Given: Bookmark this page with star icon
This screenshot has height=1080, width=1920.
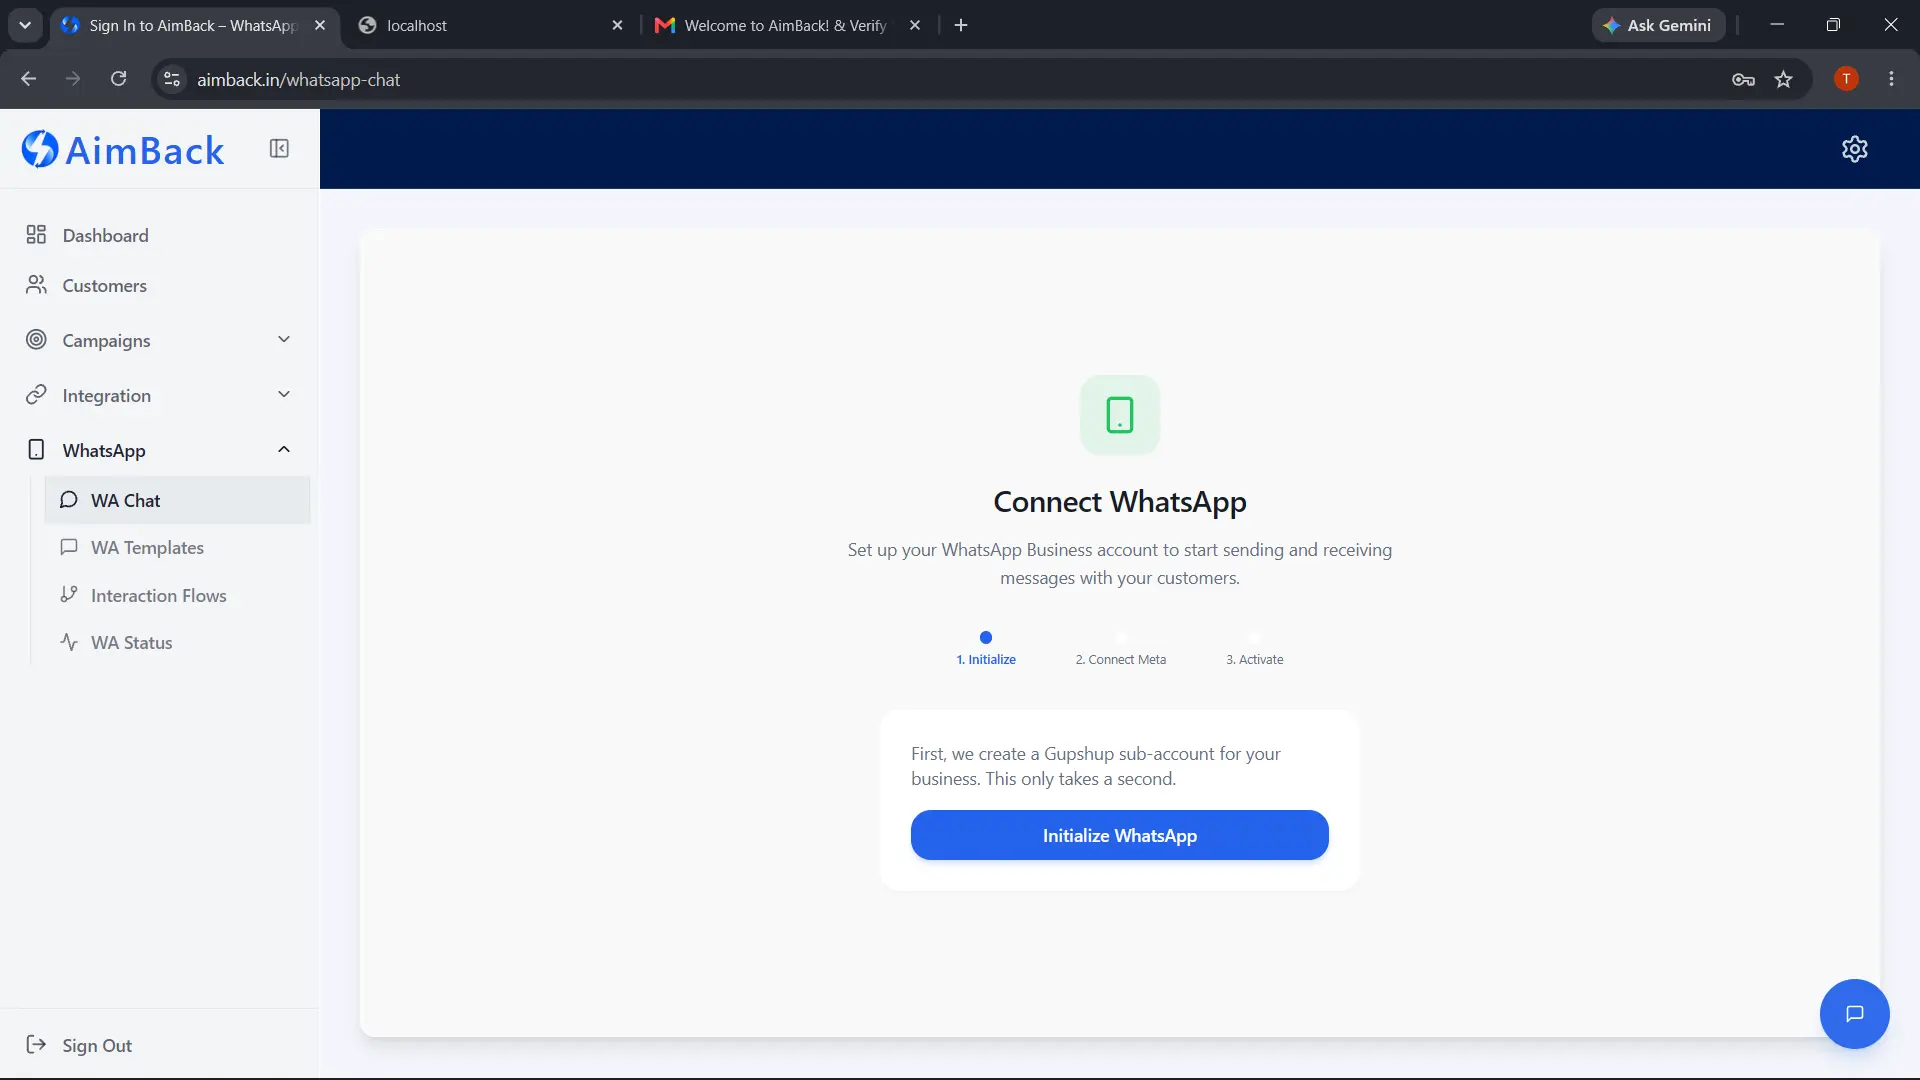Looking at the screenshot, I should 1784,79.
